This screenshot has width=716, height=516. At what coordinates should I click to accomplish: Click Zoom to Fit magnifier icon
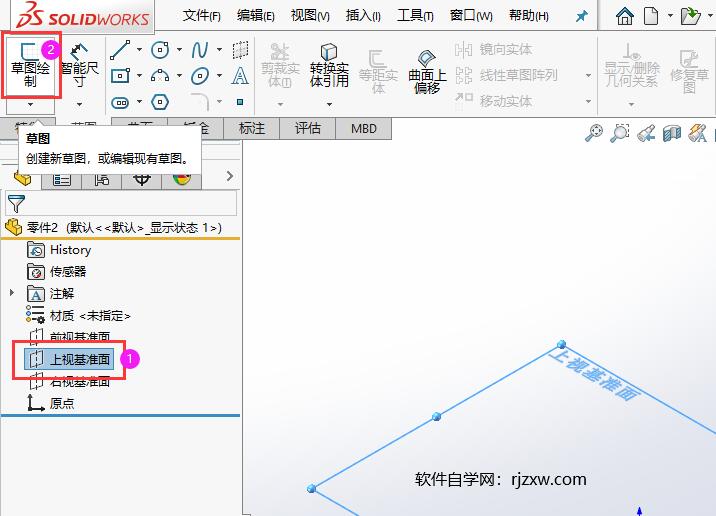point(594,133)
